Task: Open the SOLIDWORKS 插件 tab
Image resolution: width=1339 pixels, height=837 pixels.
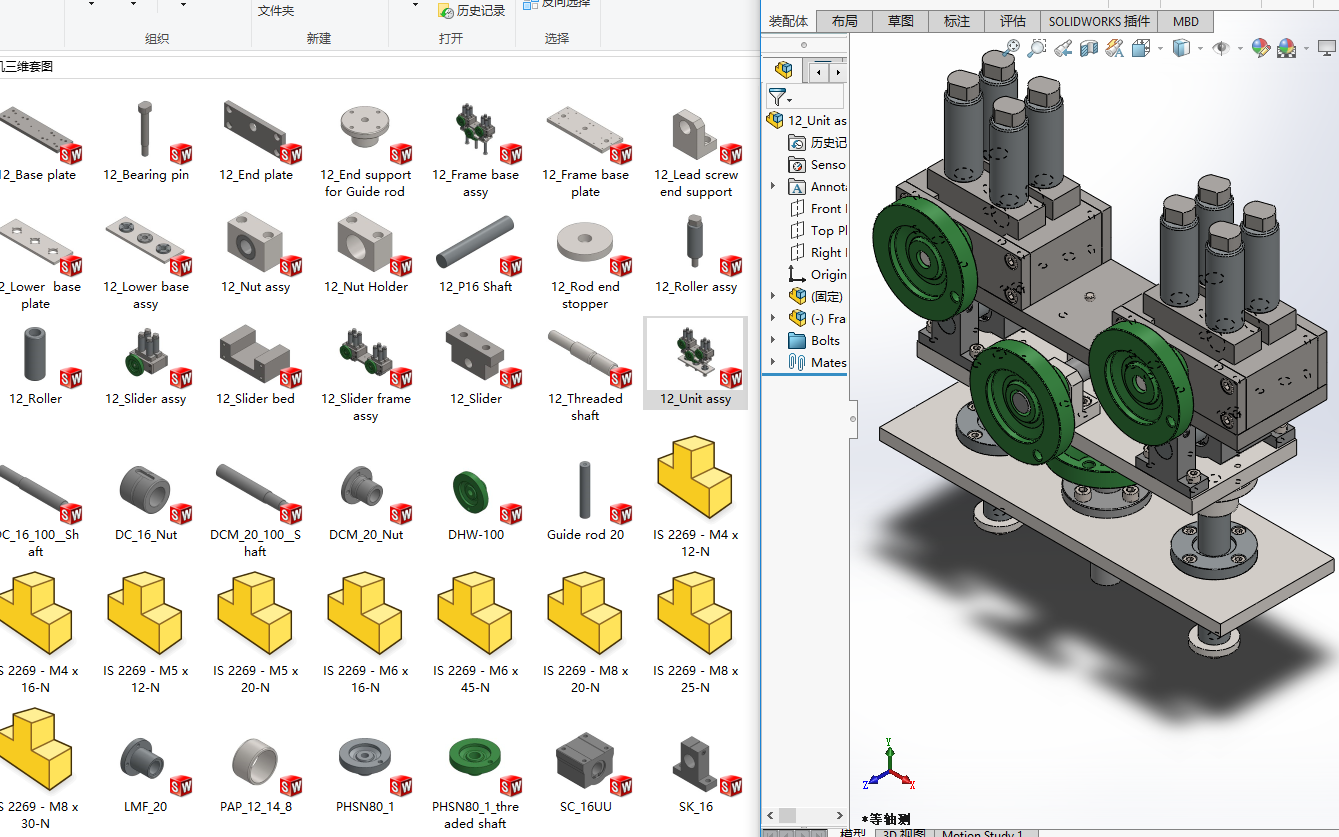Action: pyautogui.click(x=1099, y=21)
